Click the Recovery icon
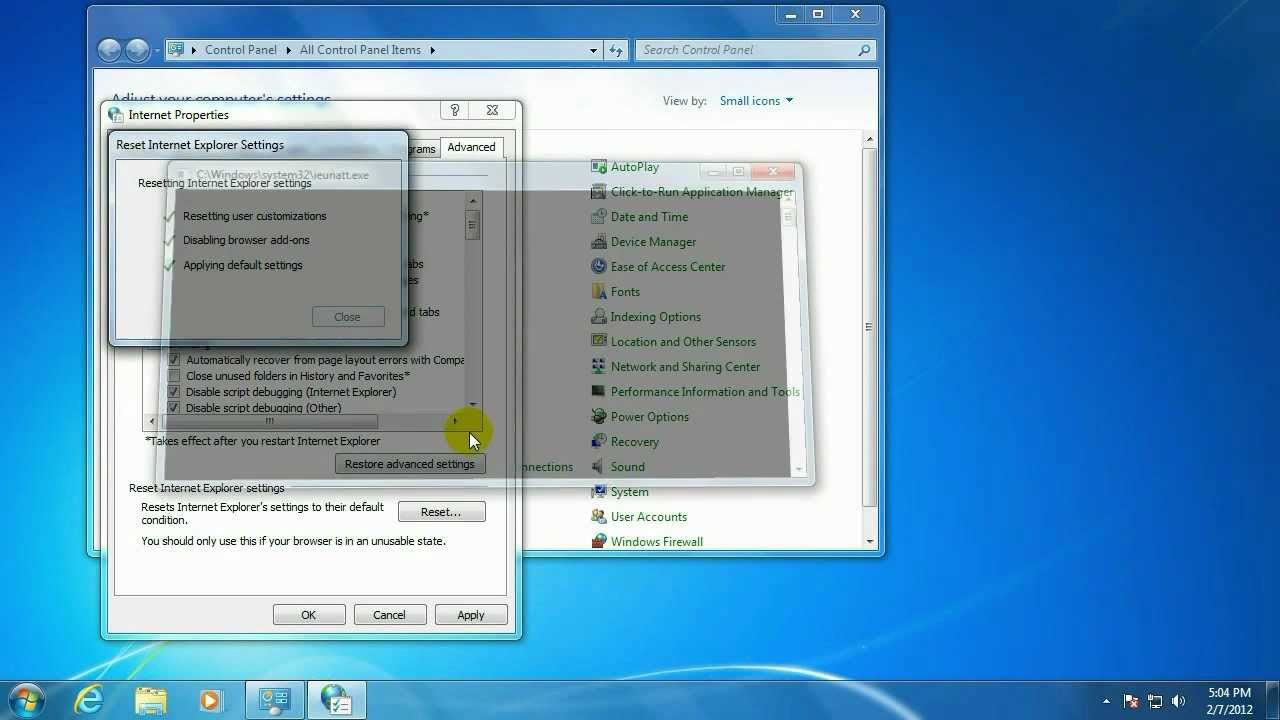 tap(599, 442)
